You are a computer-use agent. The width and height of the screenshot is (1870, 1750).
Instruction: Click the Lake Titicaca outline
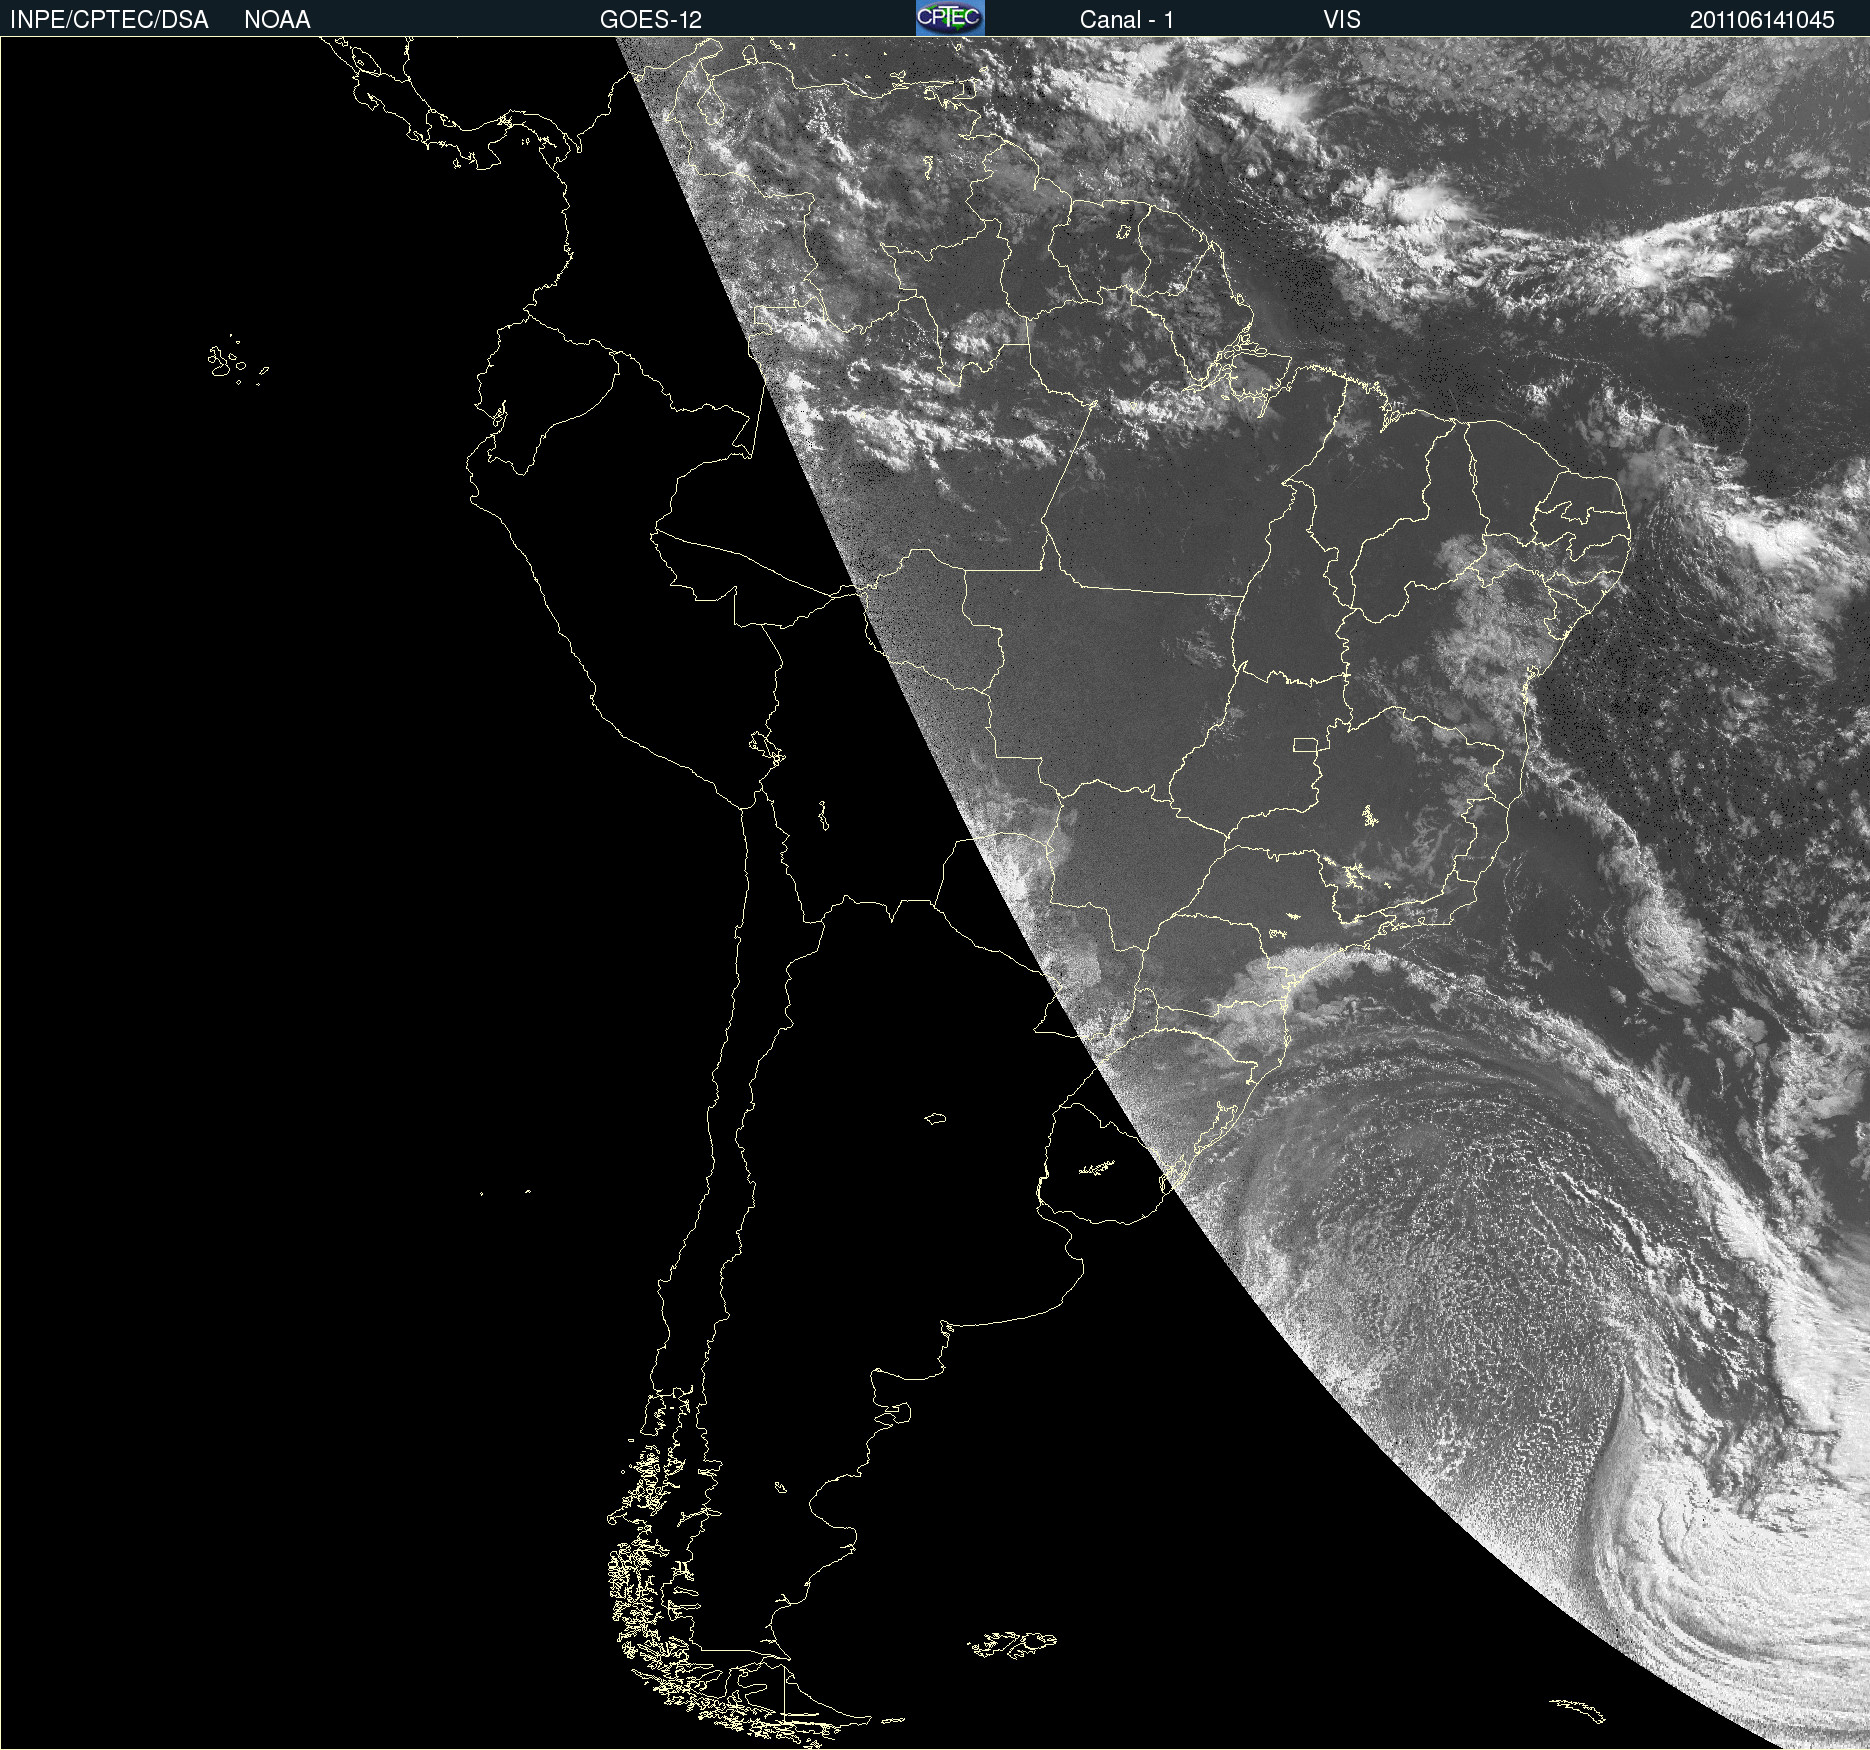(x=766, y=746)
